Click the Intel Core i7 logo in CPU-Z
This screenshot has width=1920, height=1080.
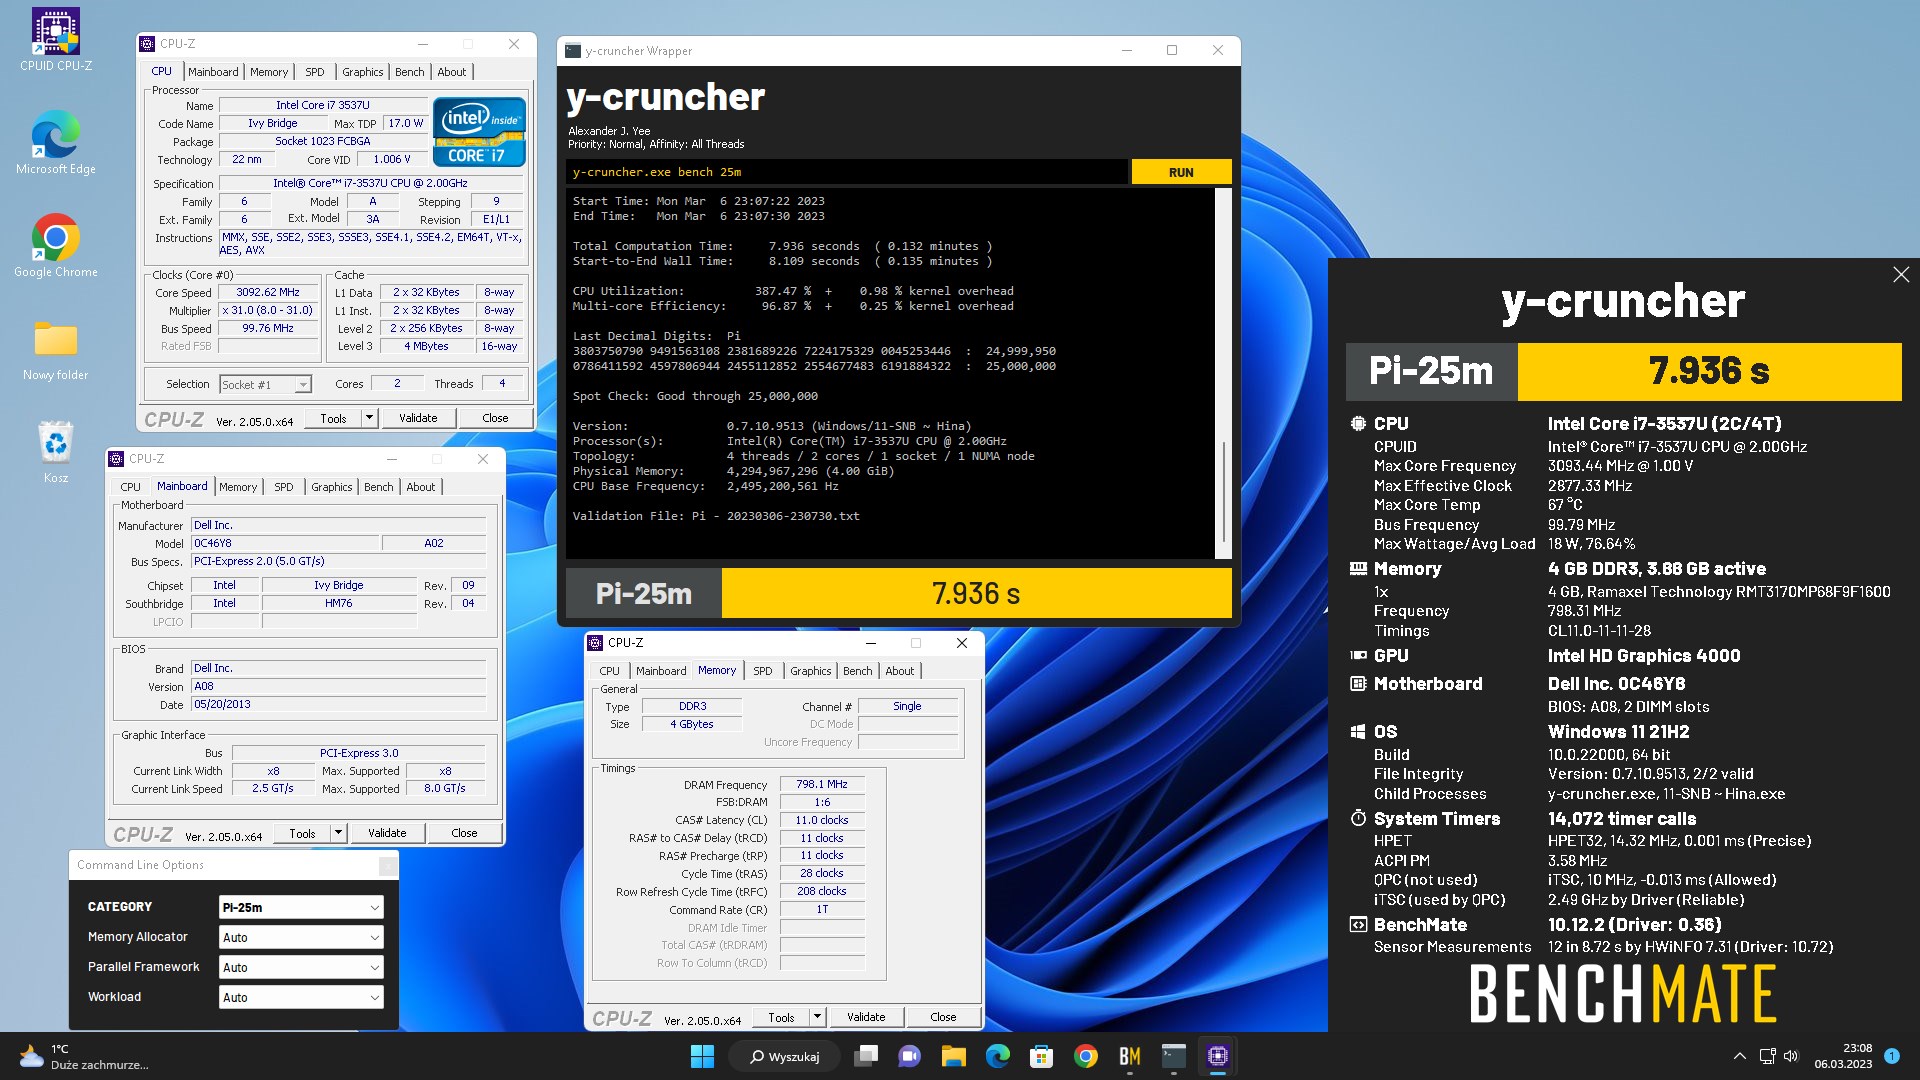pyautogui.click(x=479, y=131)
